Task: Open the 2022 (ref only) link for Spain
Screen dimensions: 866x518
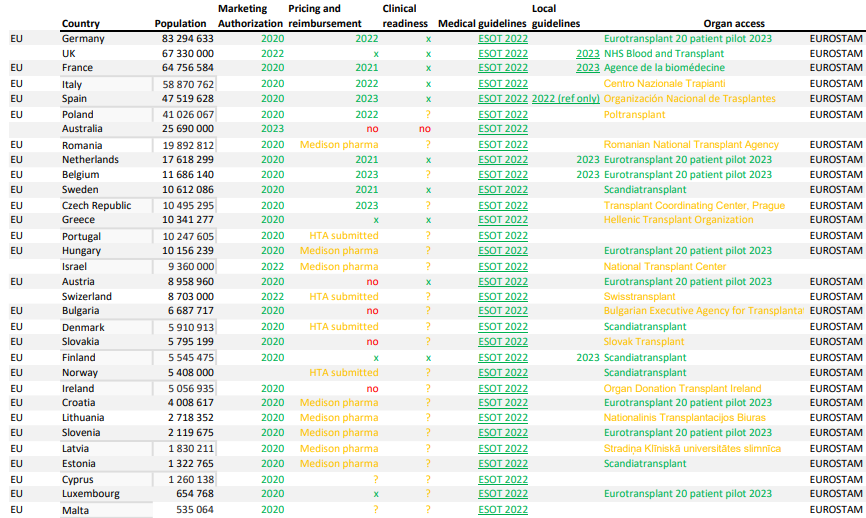Action: tap(566, 99)
